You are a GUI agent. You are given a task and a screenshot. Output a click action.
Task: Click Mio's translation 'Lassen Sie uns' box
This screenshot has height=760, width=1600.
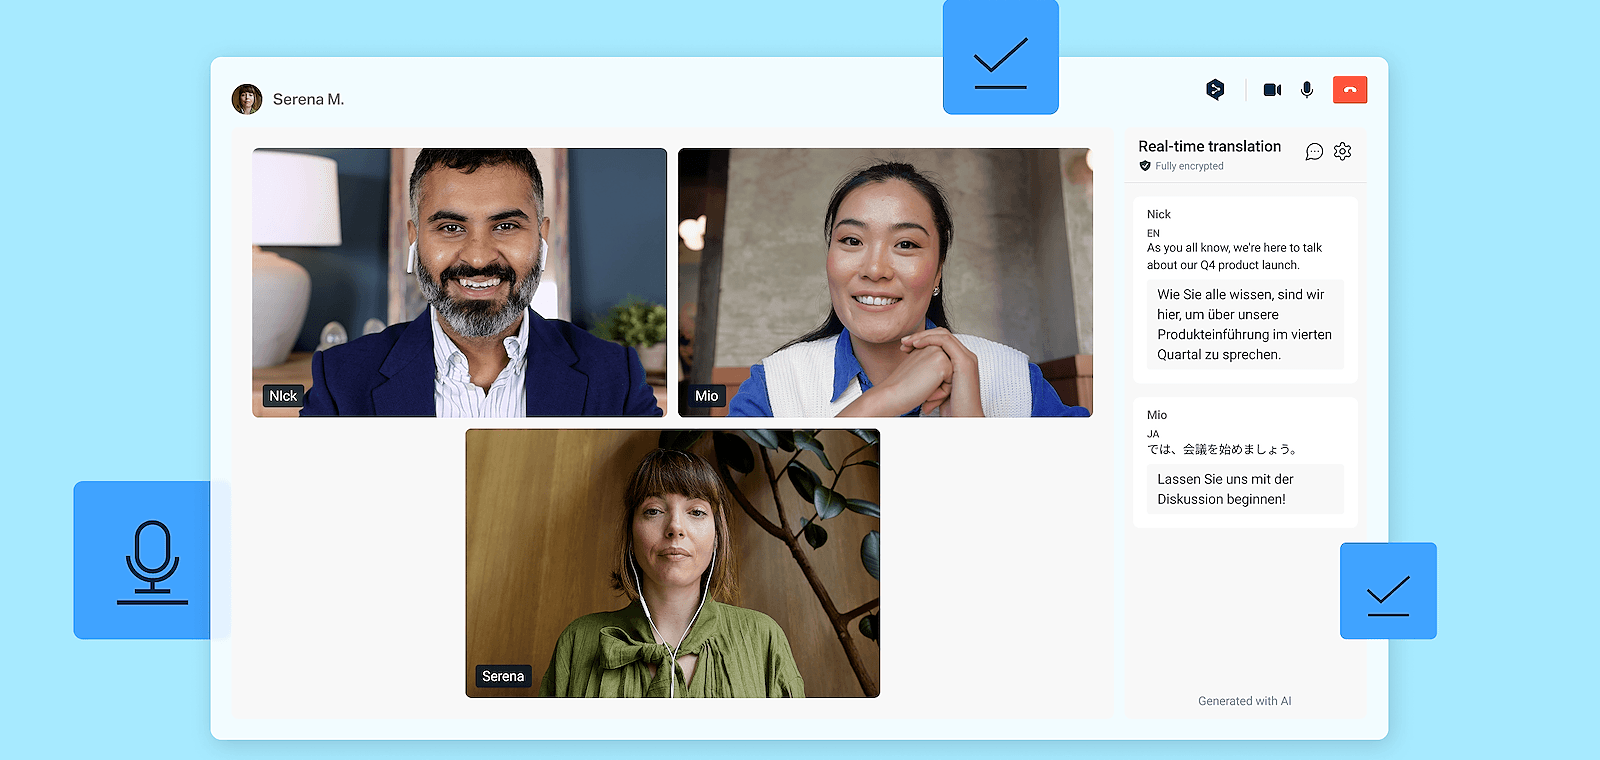coord(1244,489)
